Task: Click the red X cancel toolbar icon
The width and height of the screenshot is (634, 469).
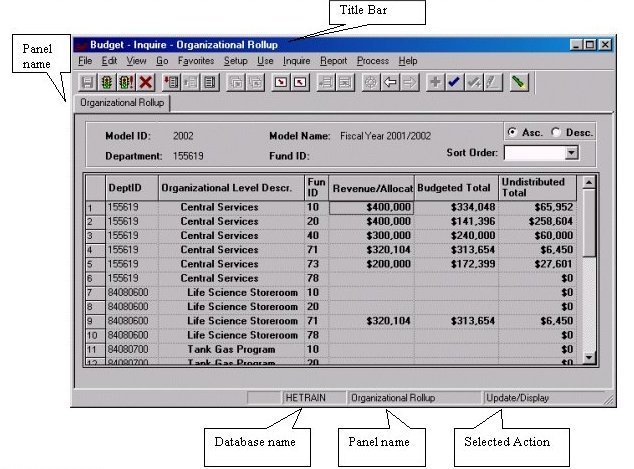Action: pyautogui.click(x=145, y=82)
